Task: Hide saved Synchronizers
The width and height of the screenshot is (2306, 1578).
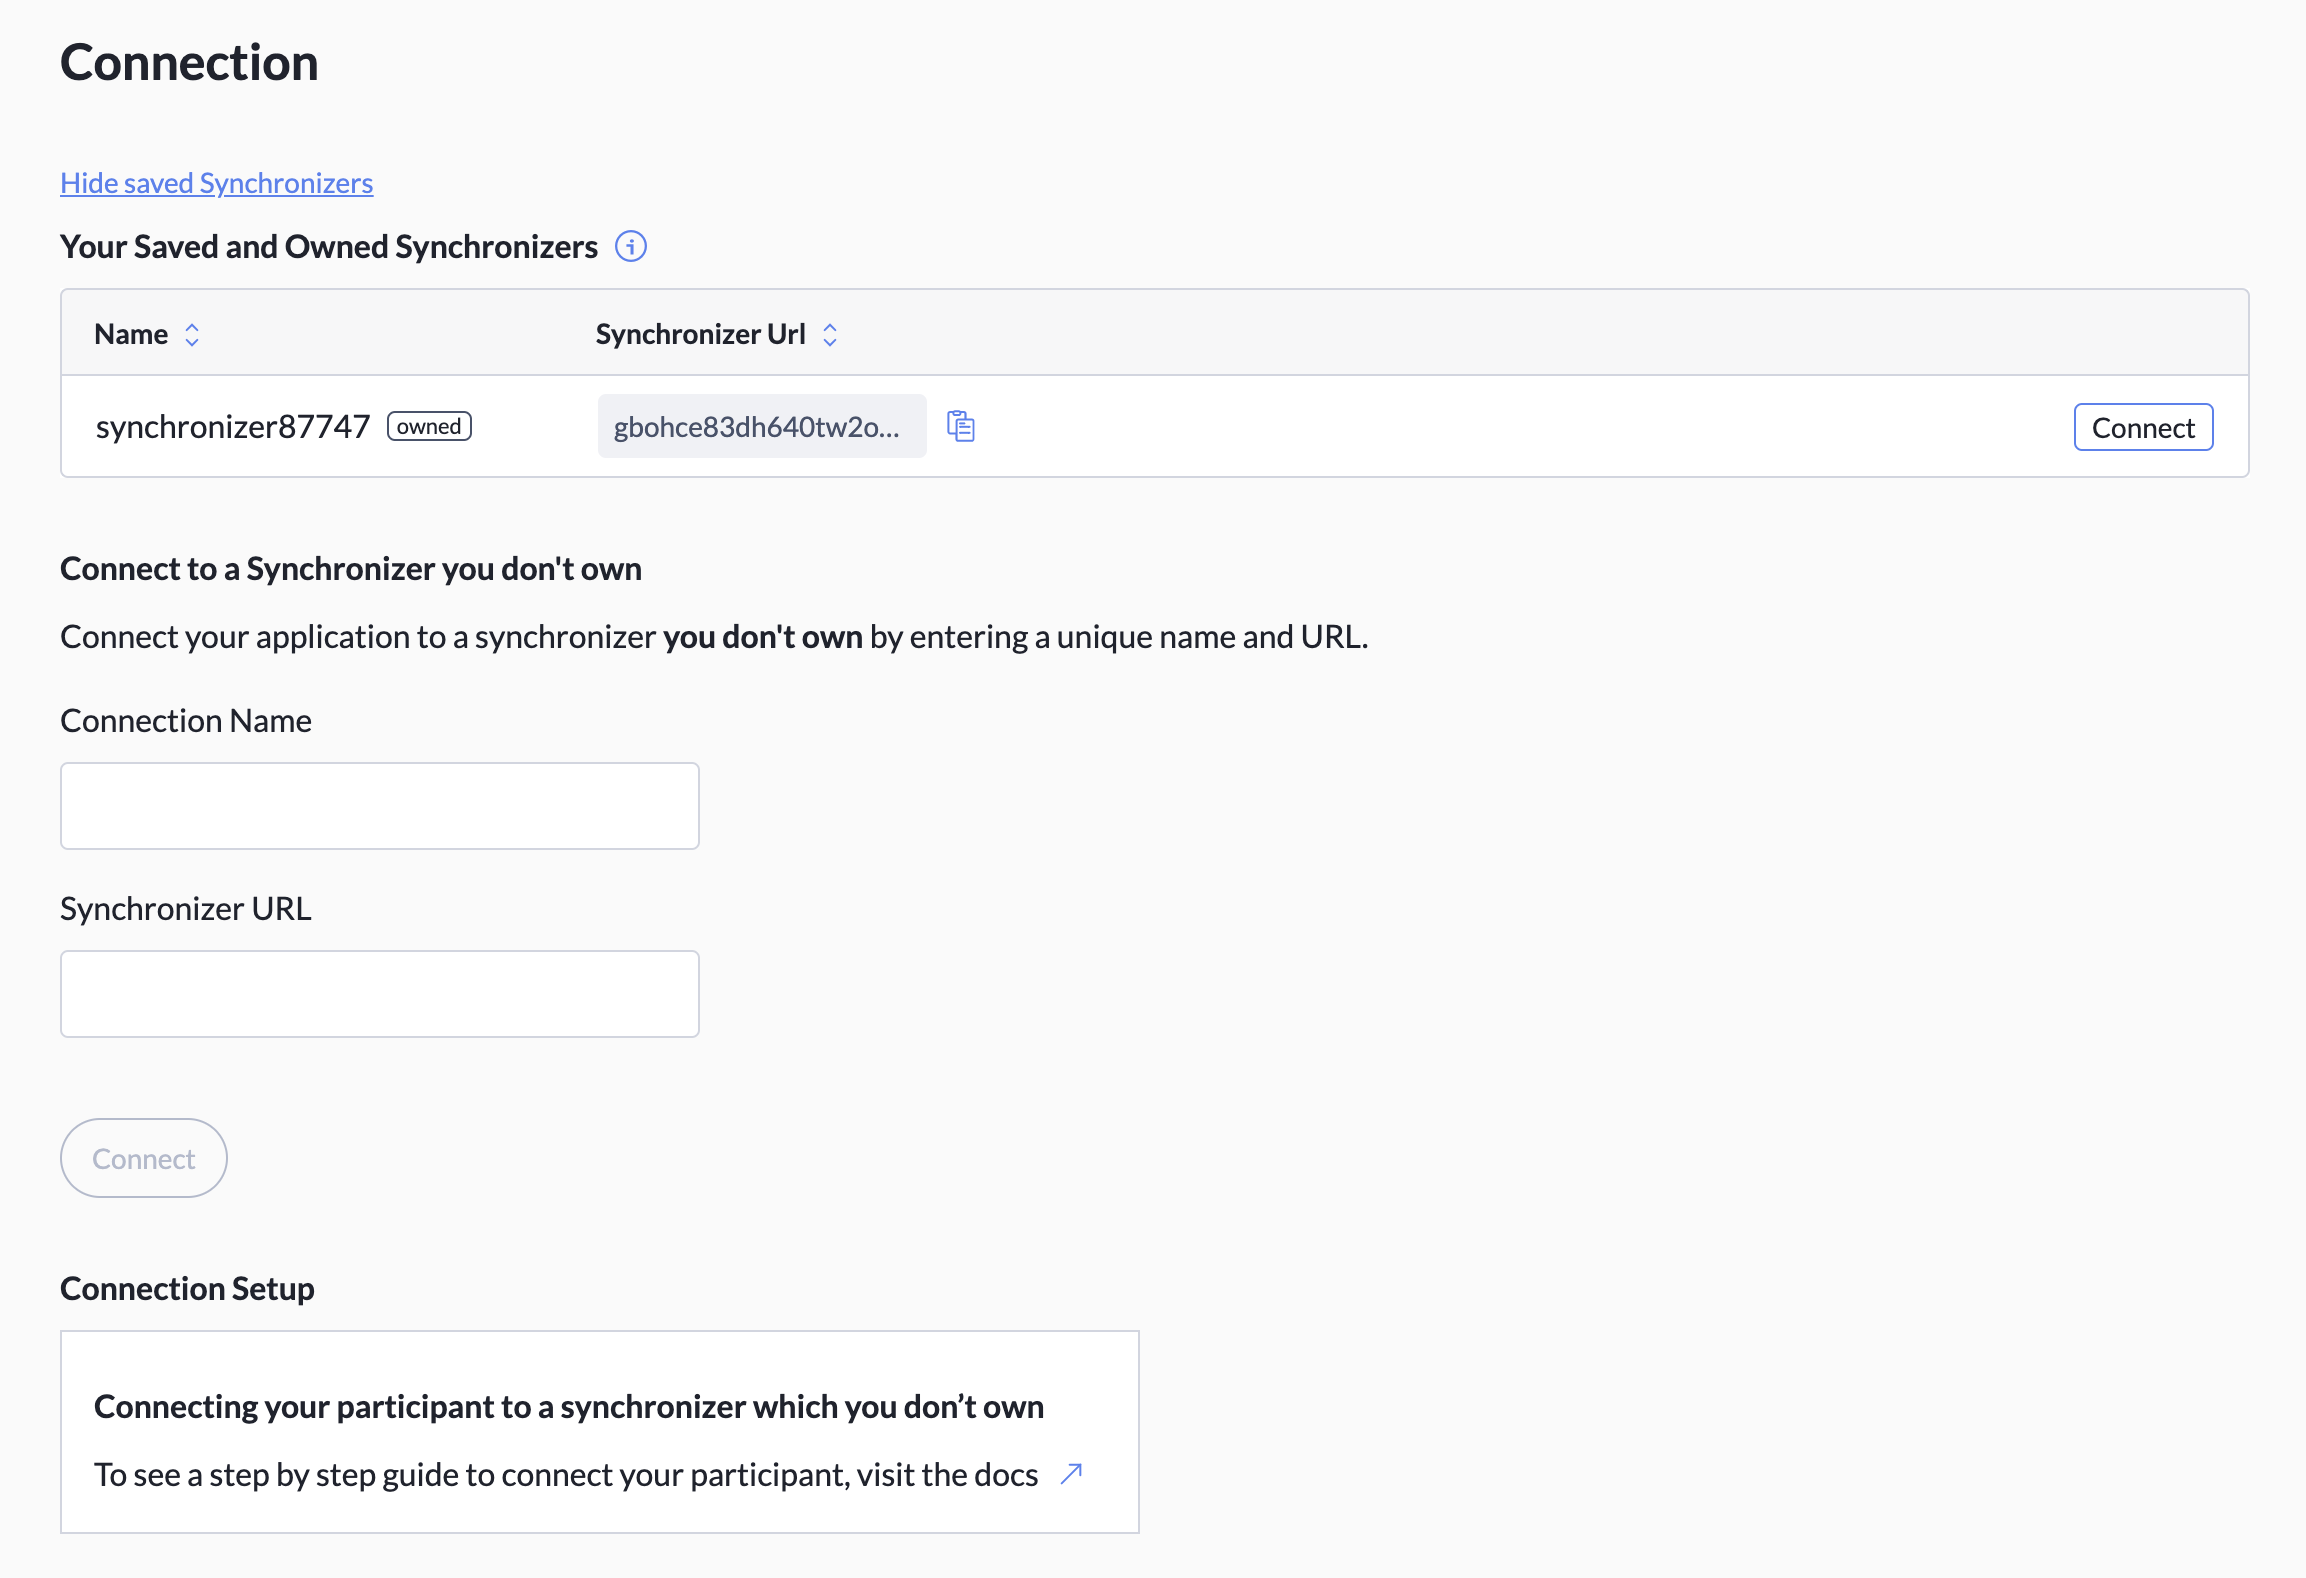Action: pyautogui.click(x=216, y=182)
